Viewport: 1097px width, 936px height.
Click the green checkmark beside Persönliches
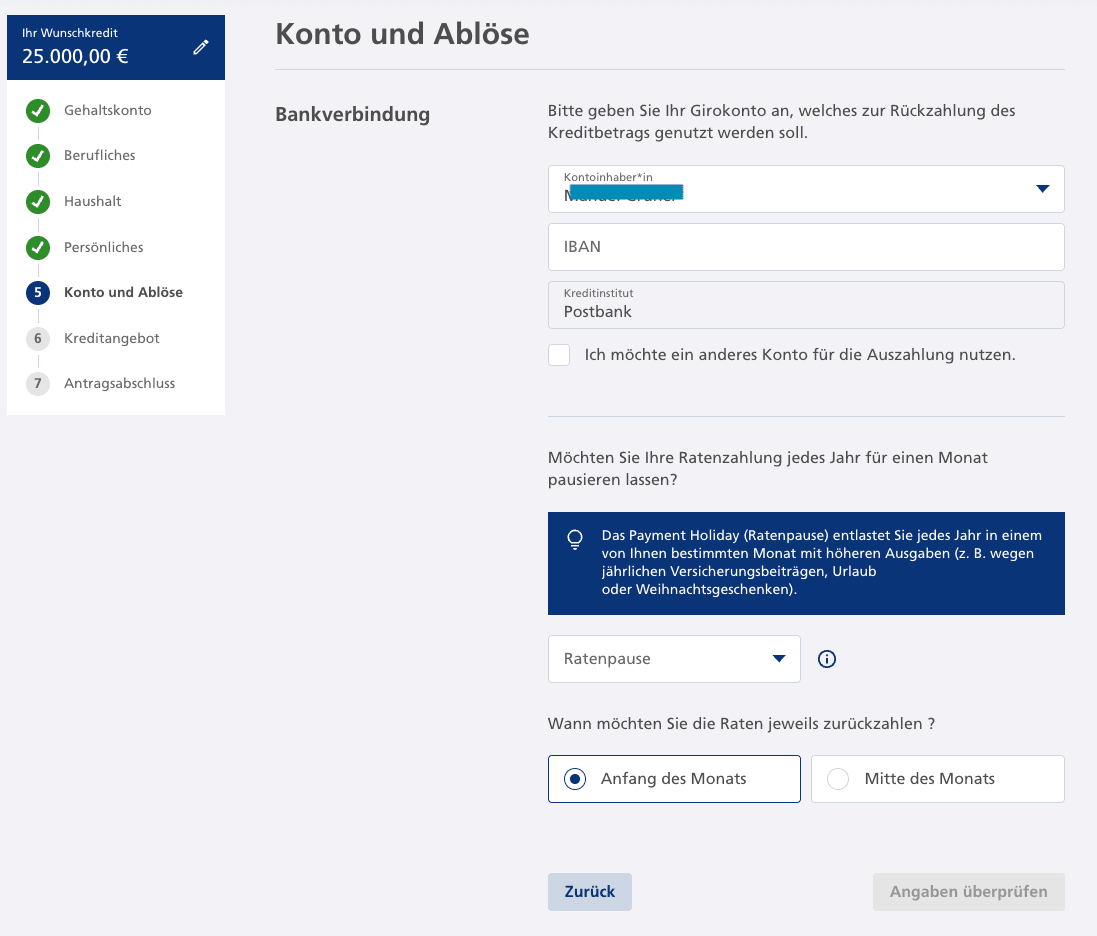click(38, 247)
